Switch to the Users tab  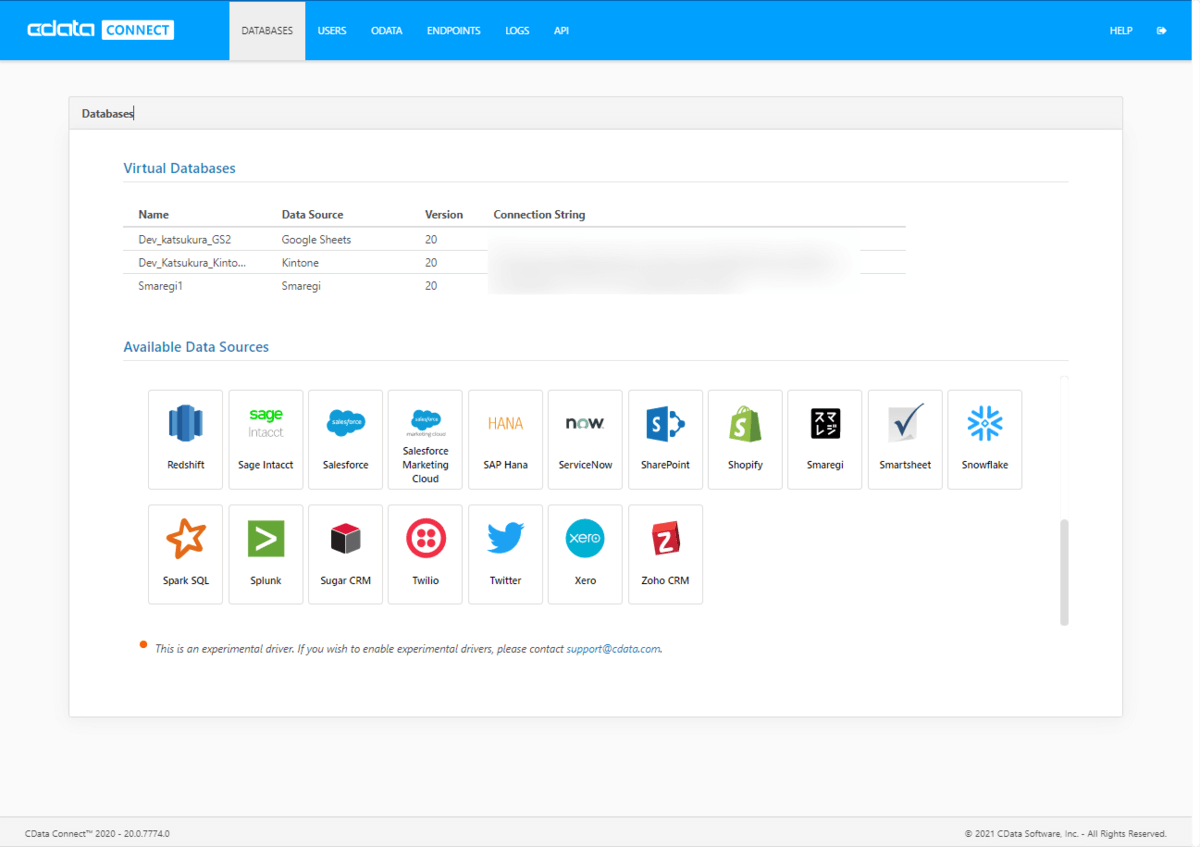point(332,31)
